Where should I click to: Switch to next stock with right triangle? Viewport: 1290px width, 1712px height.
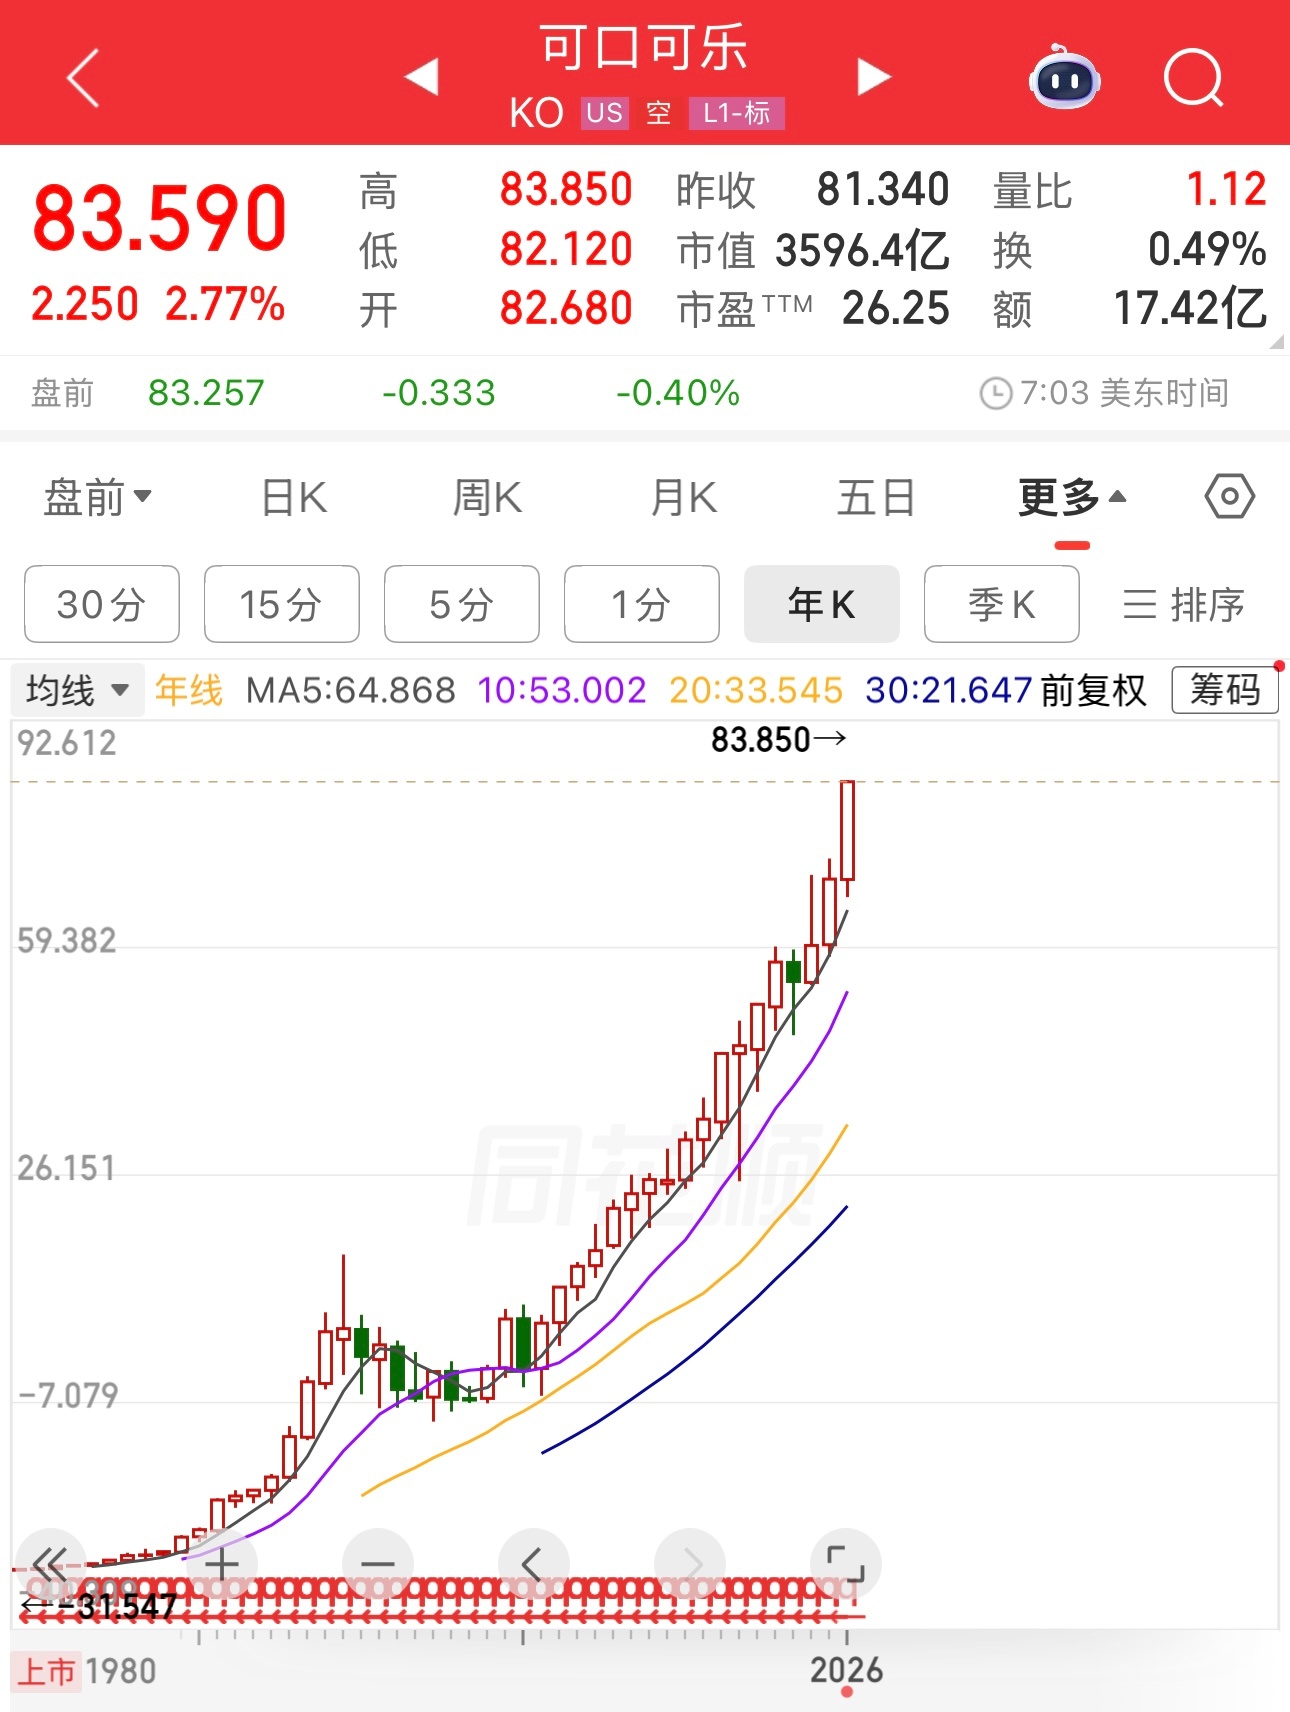point(873,77)
